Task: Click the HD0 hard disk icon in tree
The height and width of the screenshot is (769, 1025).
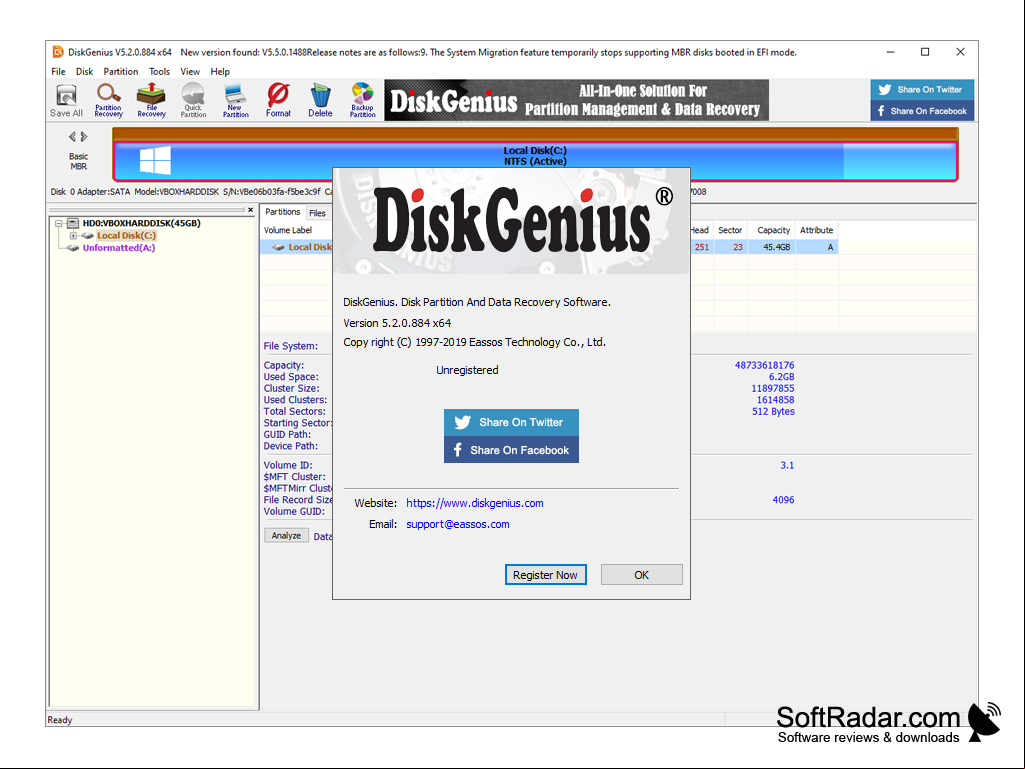Action: 73,224
